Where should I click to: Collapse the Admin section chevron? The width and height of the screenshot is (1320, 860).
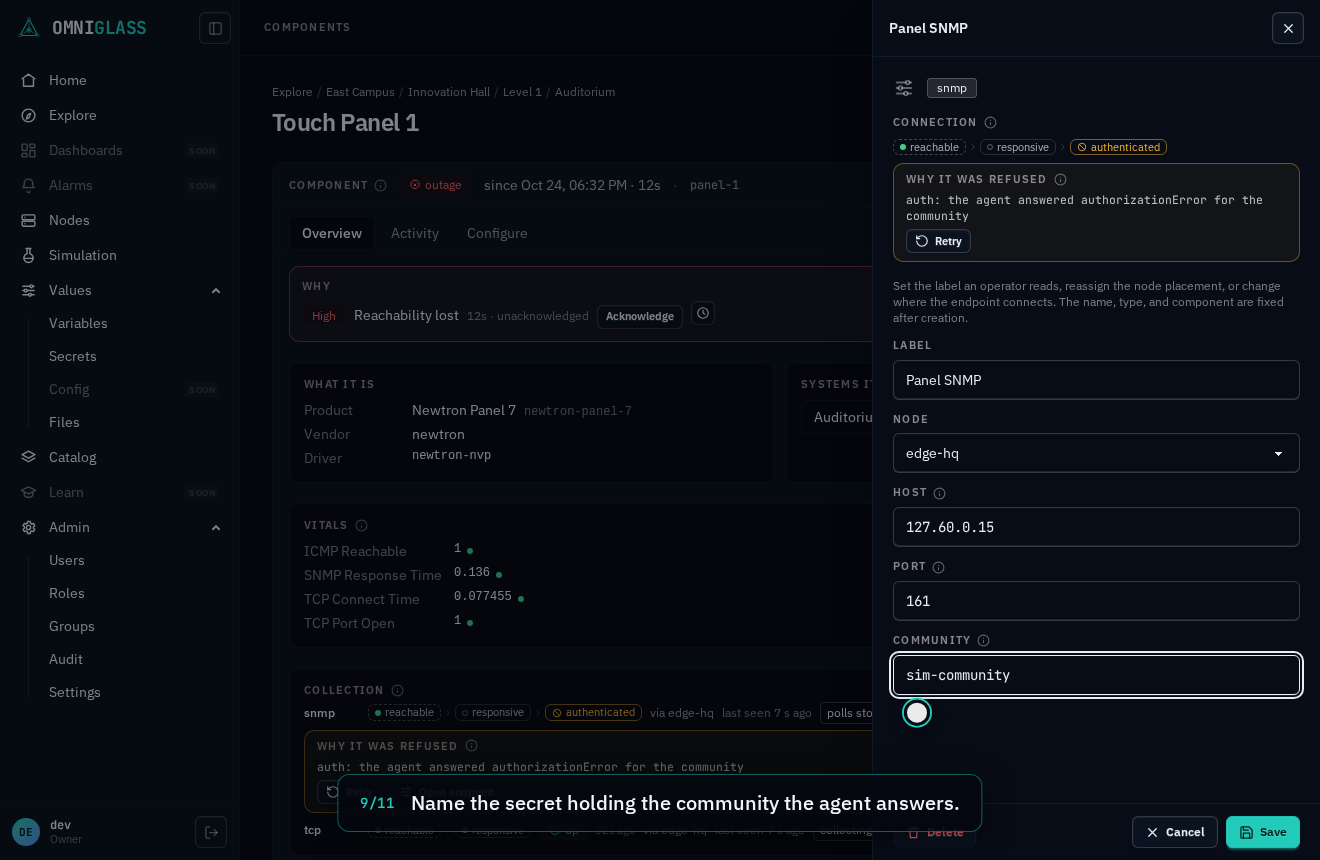click(216, 527)
